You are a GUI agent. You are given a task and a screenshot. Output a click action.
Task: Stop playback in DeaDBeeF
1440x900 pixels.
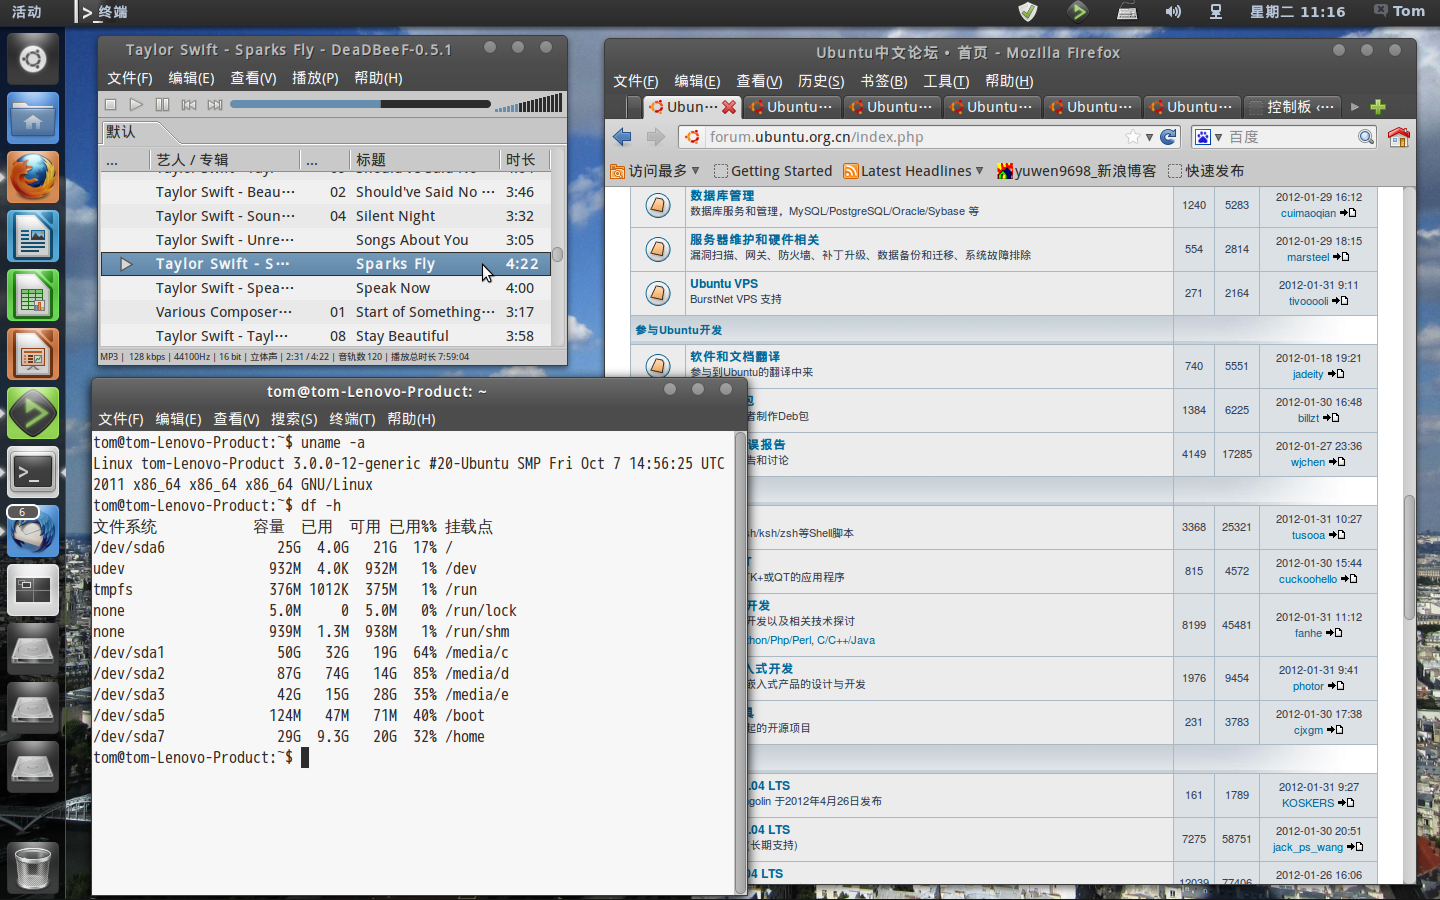click(x=111, y=104)
